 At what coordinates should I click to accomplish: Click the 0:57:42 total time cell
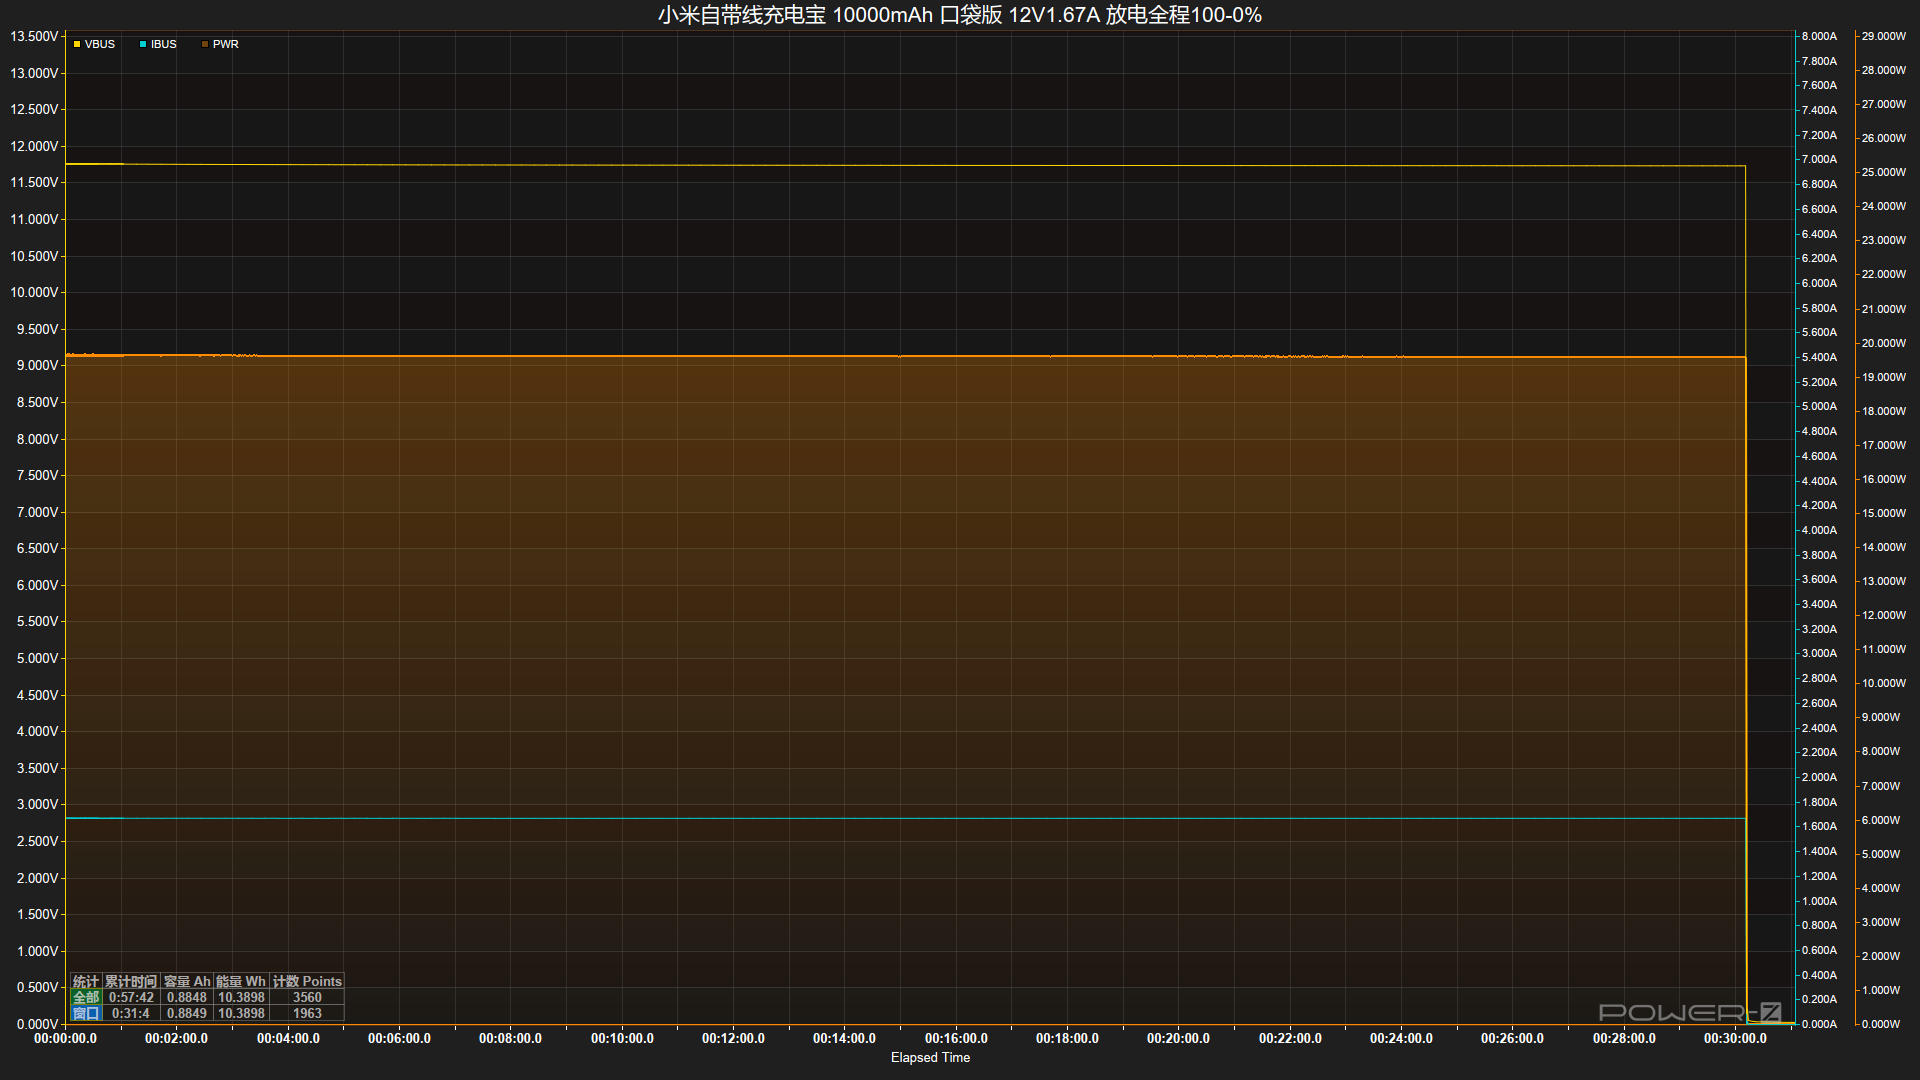[x=131, y=997]
